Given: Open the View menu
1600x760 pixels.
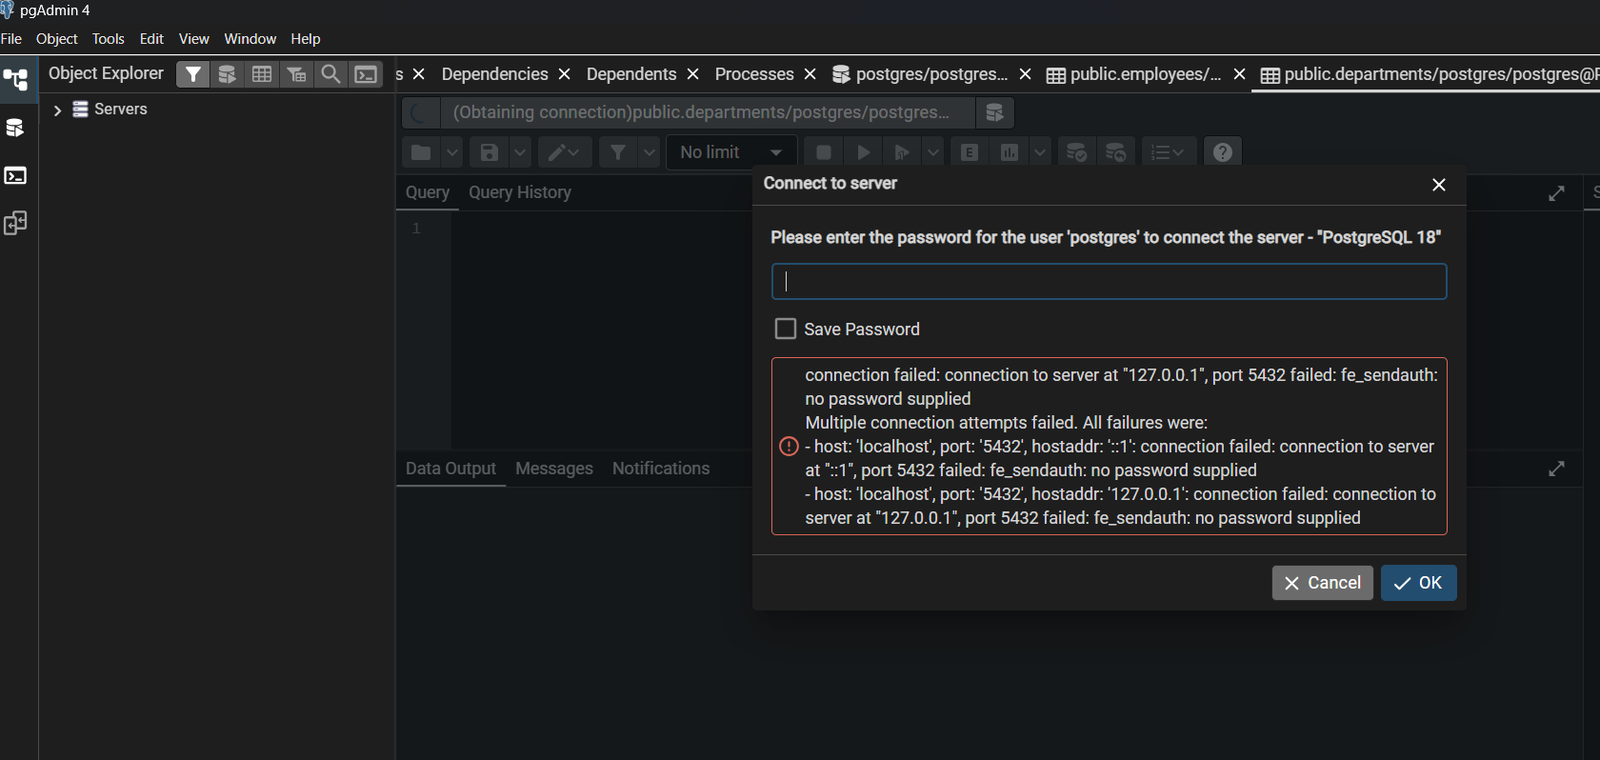Looking at the screenshot, I should (194, 39).
